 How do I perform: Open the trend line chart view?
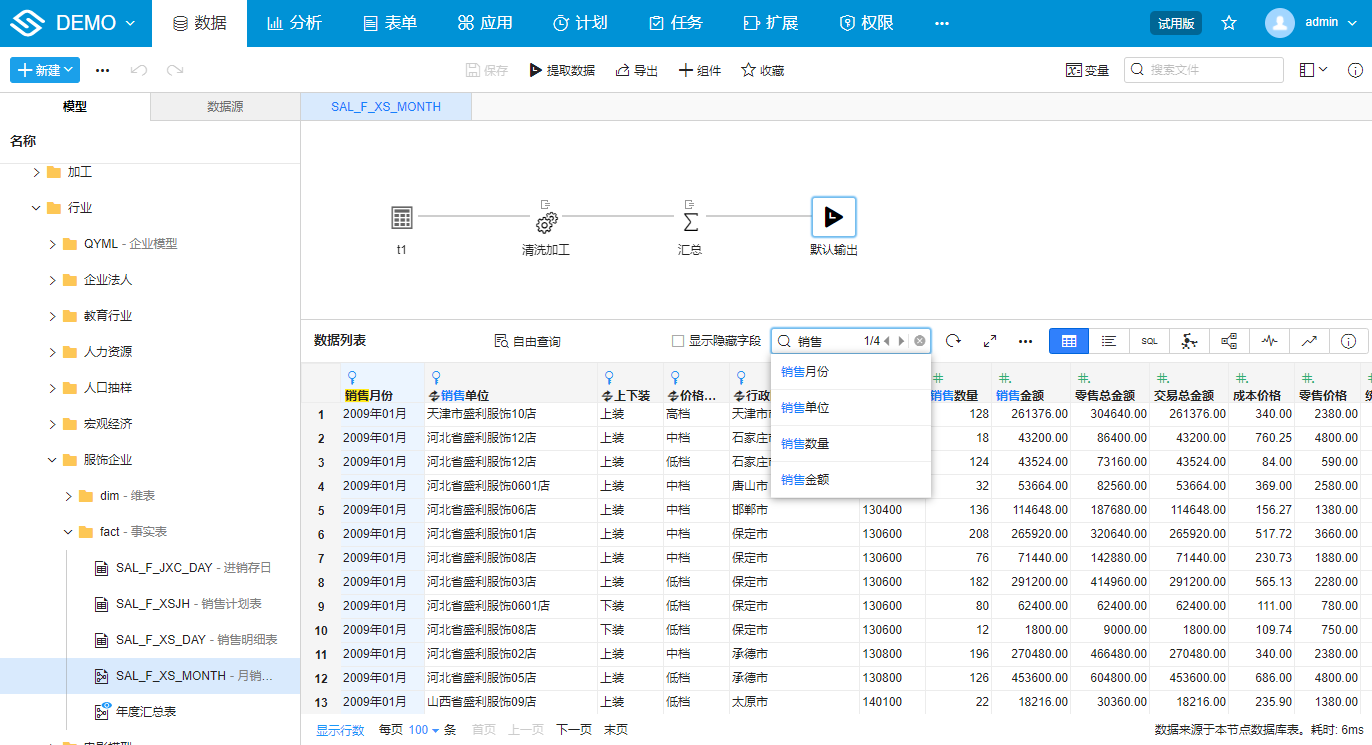[x=1309, y=341]
